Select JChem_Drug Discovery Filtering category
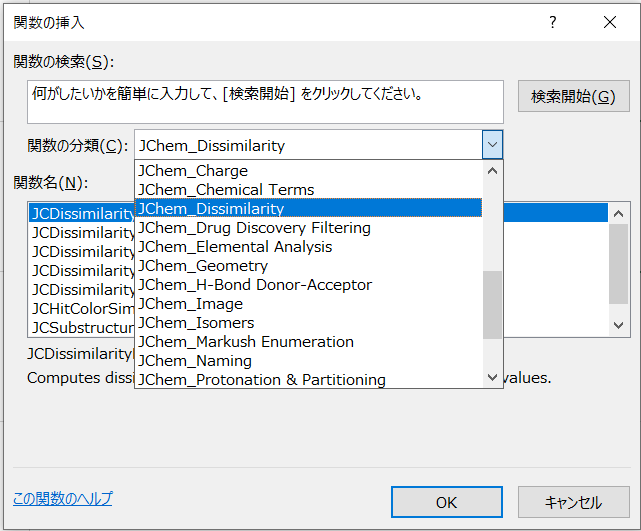Viewport: 641px width, 531px height. tap(309, 228)
